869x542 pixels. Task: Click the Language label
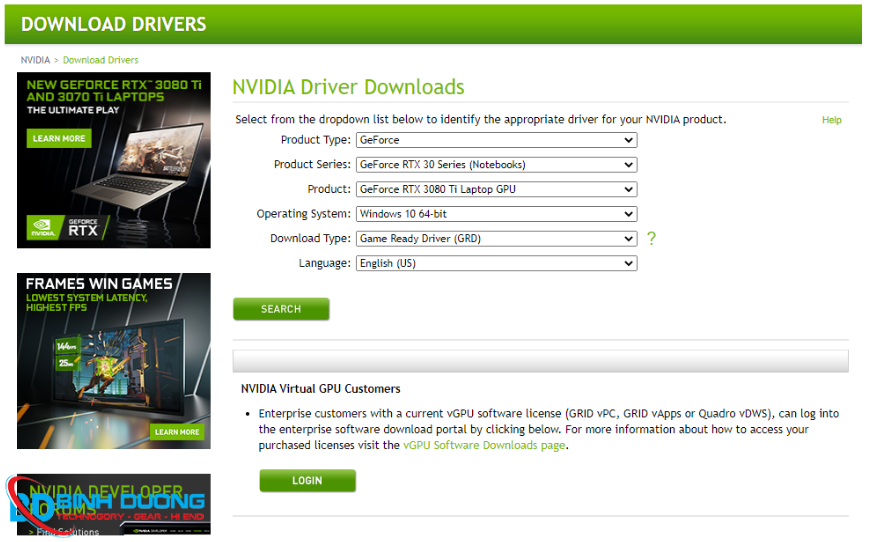pos(325,263)
